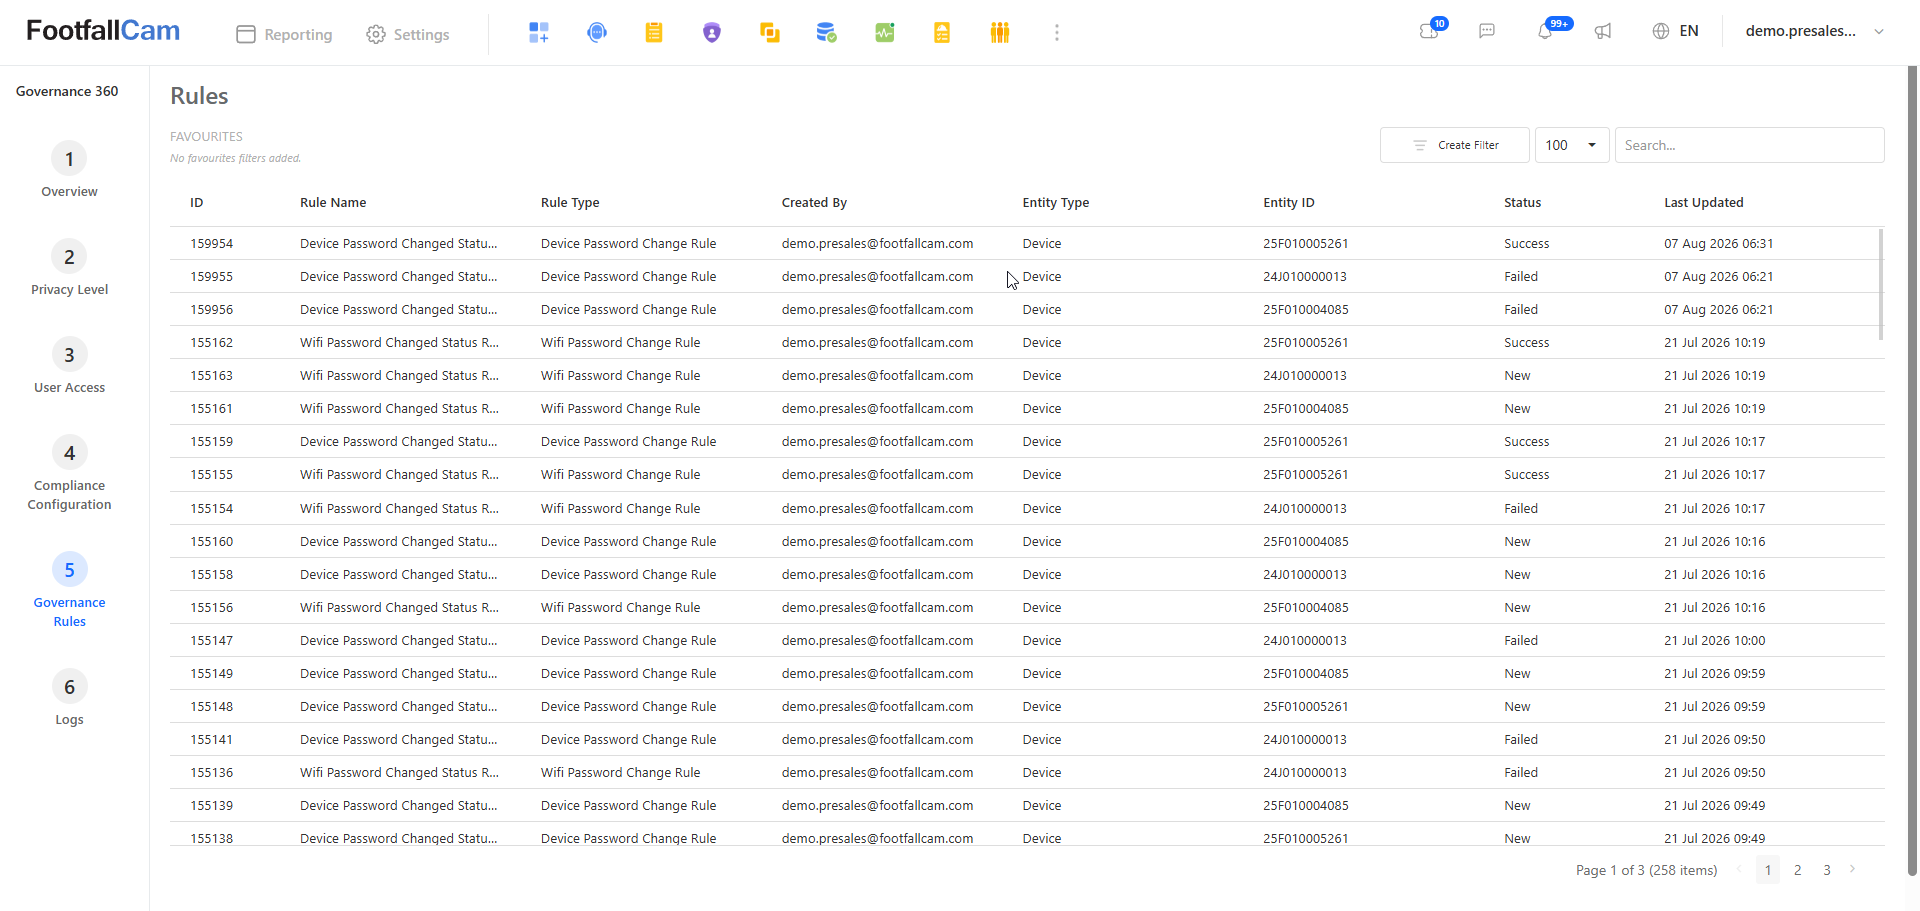Go to step 6 Logs
Image resolution: width=1920 pixels, height=911 pixels.
(x=69, y=698)
